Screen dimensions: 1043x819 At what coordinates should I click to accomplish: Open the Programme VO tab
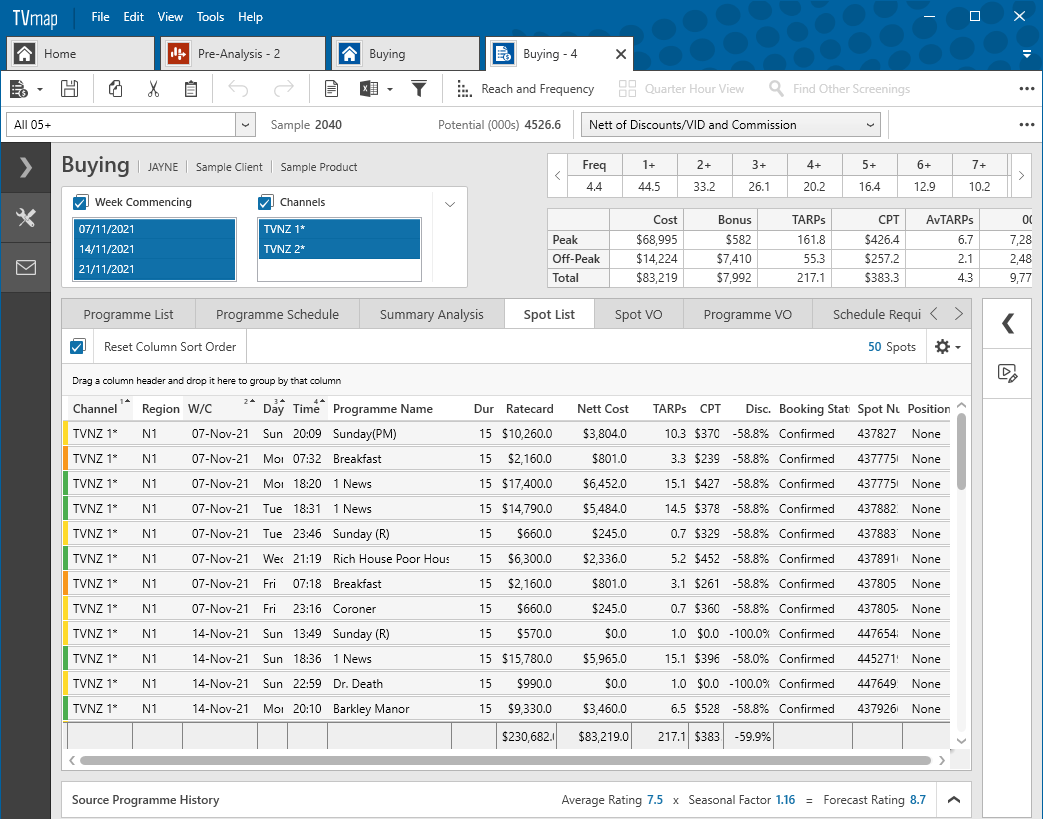click(x=748, y=315)
